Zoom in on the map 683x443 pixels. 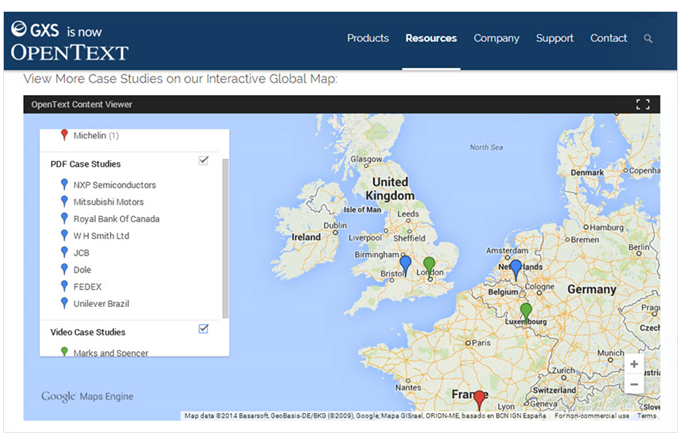pyautogui.click(x=634, y=365)
